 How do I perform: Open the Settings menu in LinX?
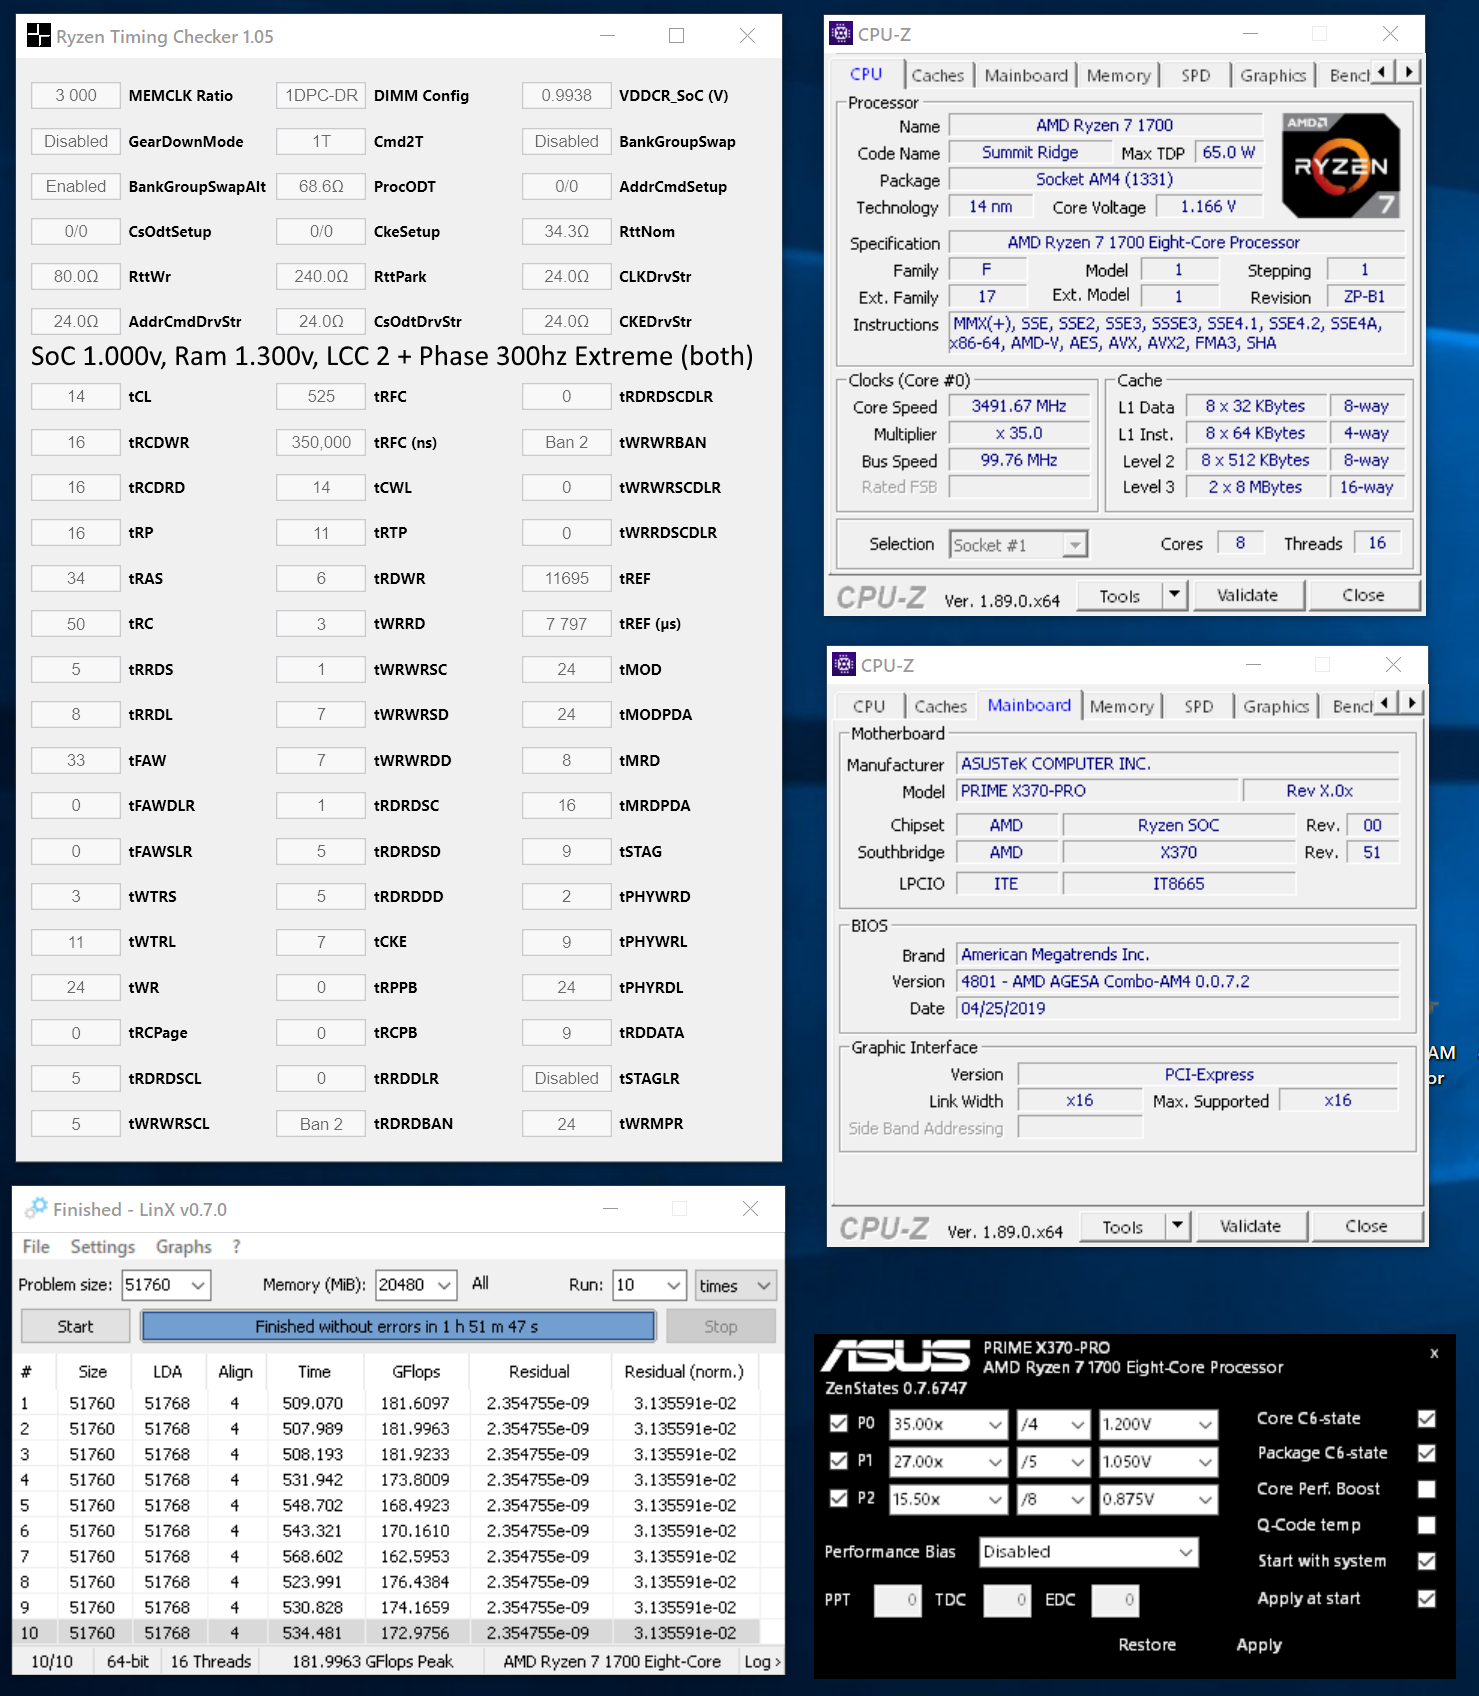click(x=102, y=1246)
